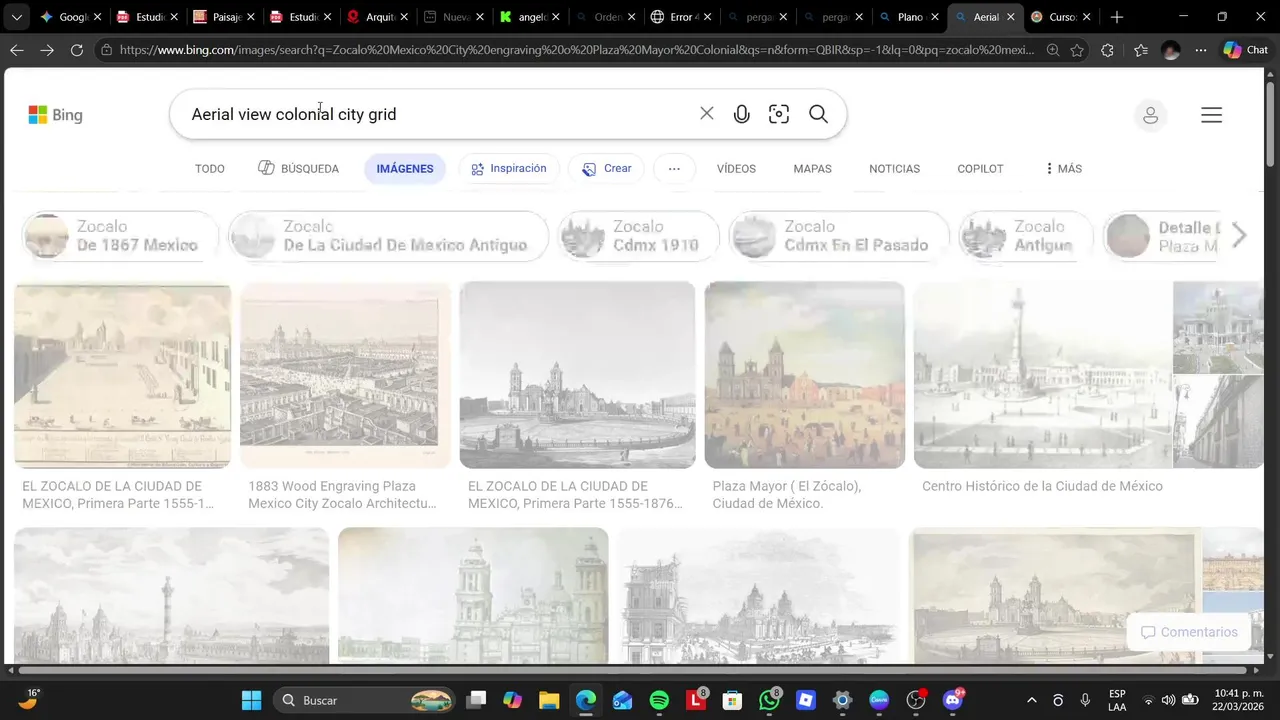
Task: Open the new tab plus button
Action: point(1117,17)
